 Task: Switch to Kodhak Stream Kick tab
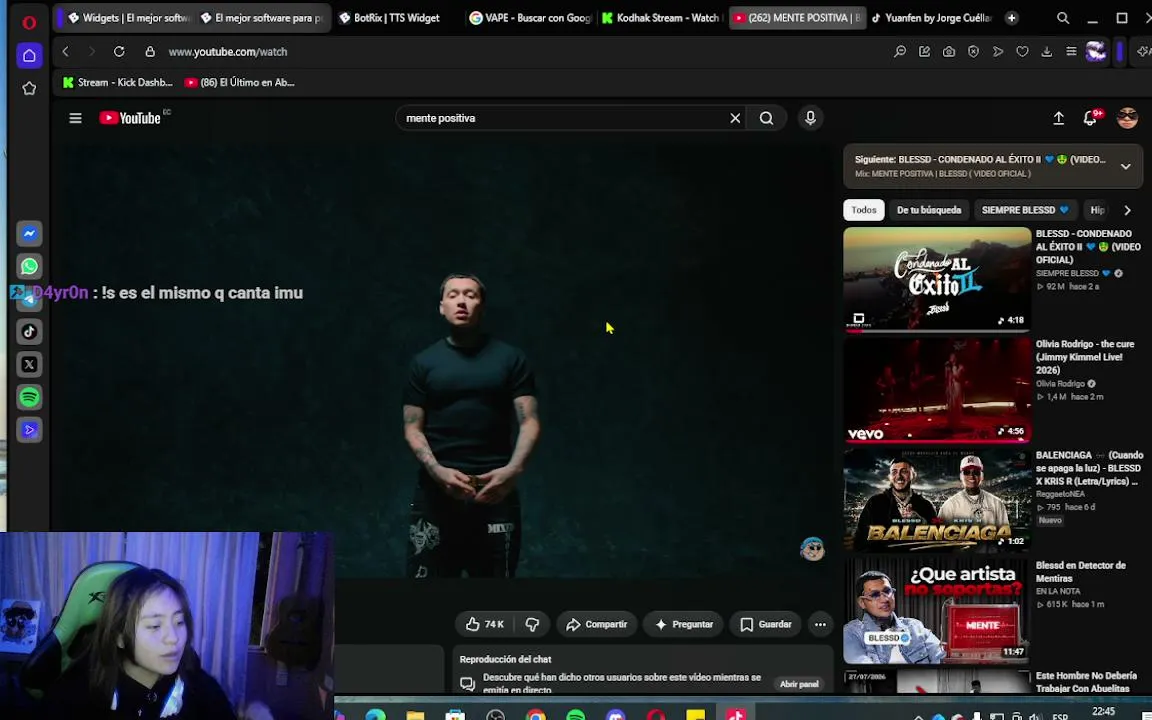[x=661, y=18]
